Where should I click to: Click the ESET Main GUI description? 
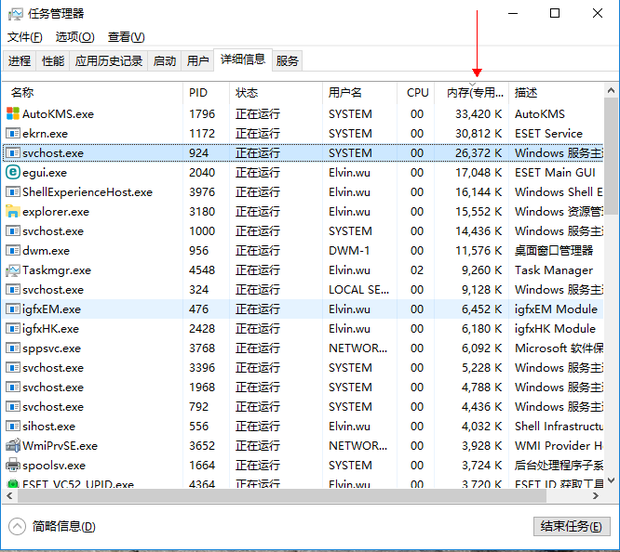click(x=555, y=172)
